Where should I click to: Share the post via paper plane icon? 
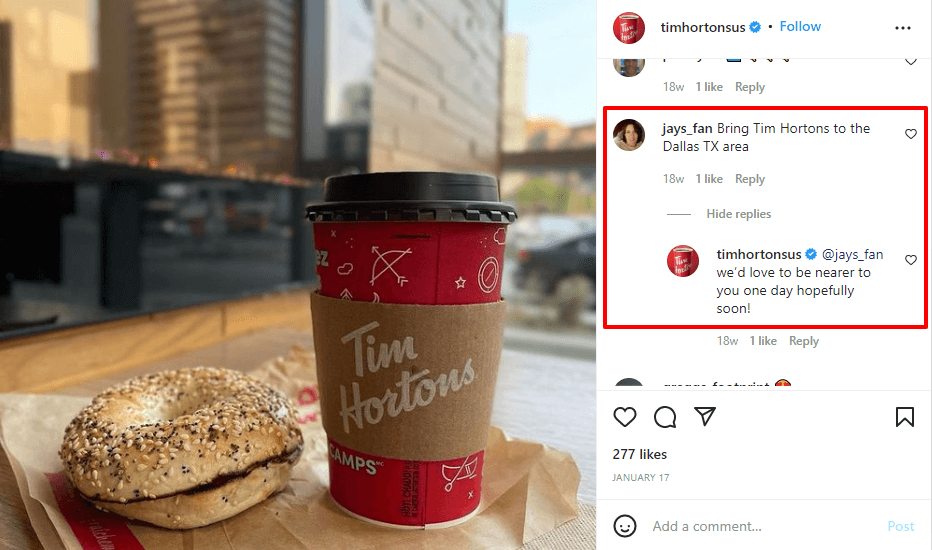pos(705,416)
